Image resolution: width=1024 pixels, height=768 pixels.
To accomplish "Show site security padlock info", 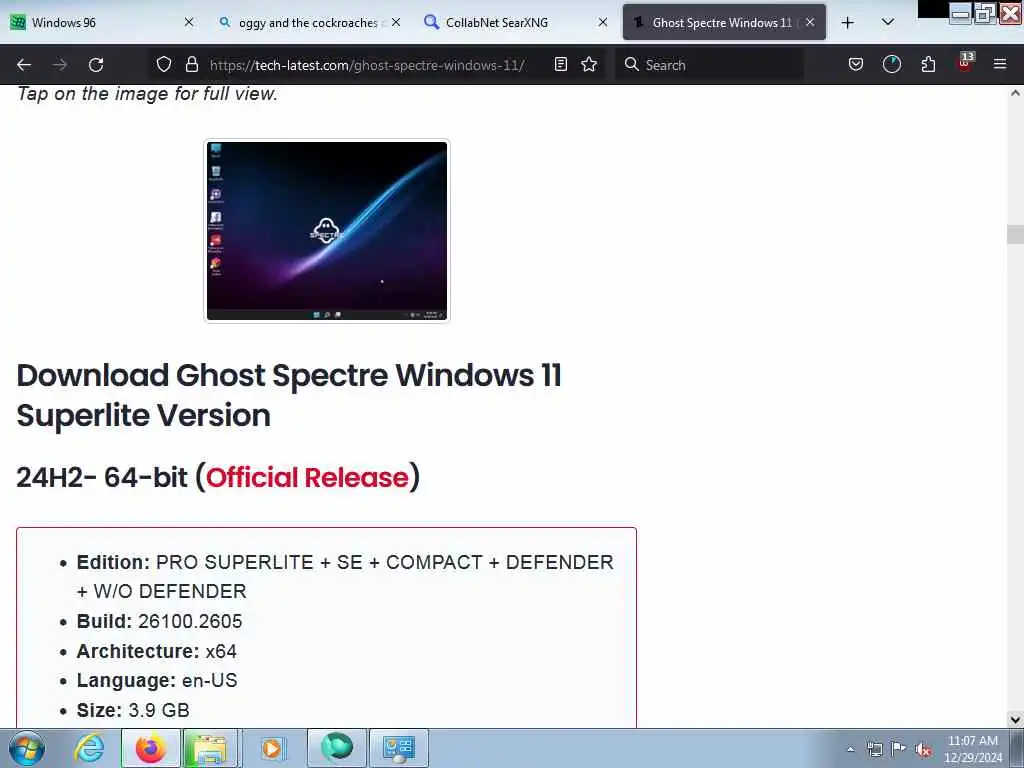I will (191, 64).
